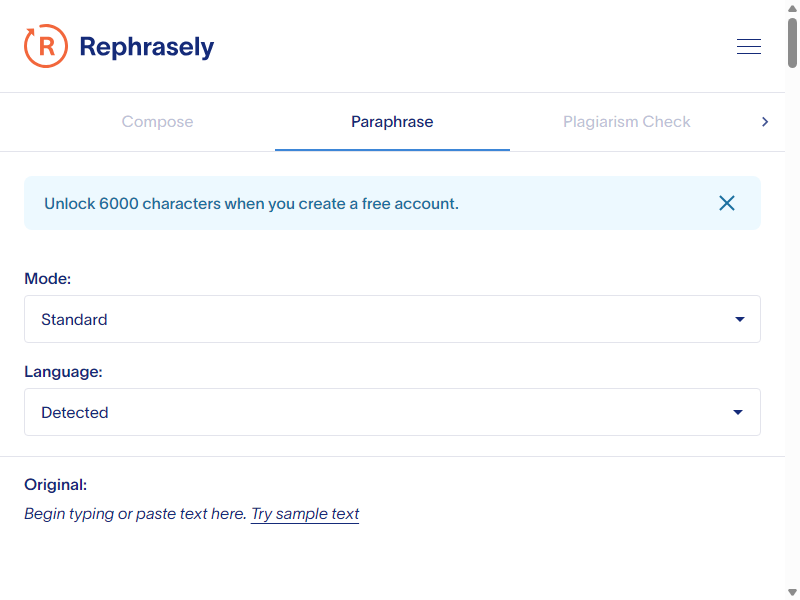Switch to the Plagiarism Check tab
Viewport: 800px width, 600px height.
point(627,122)
